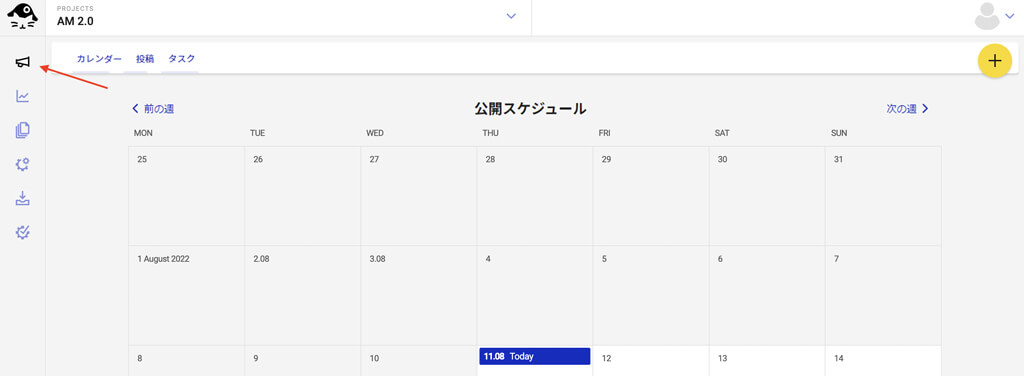Expand the AM 2.0 projects dropdown
Image resolution: width=1024 pixels, height=376 pixels.
pos(511,16)
